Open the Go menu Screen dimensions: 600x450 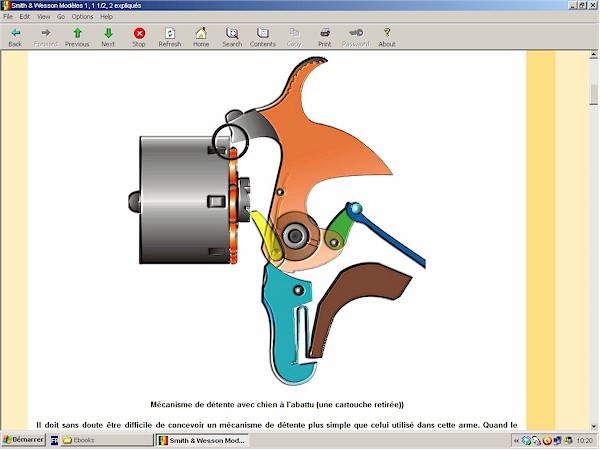61,16
